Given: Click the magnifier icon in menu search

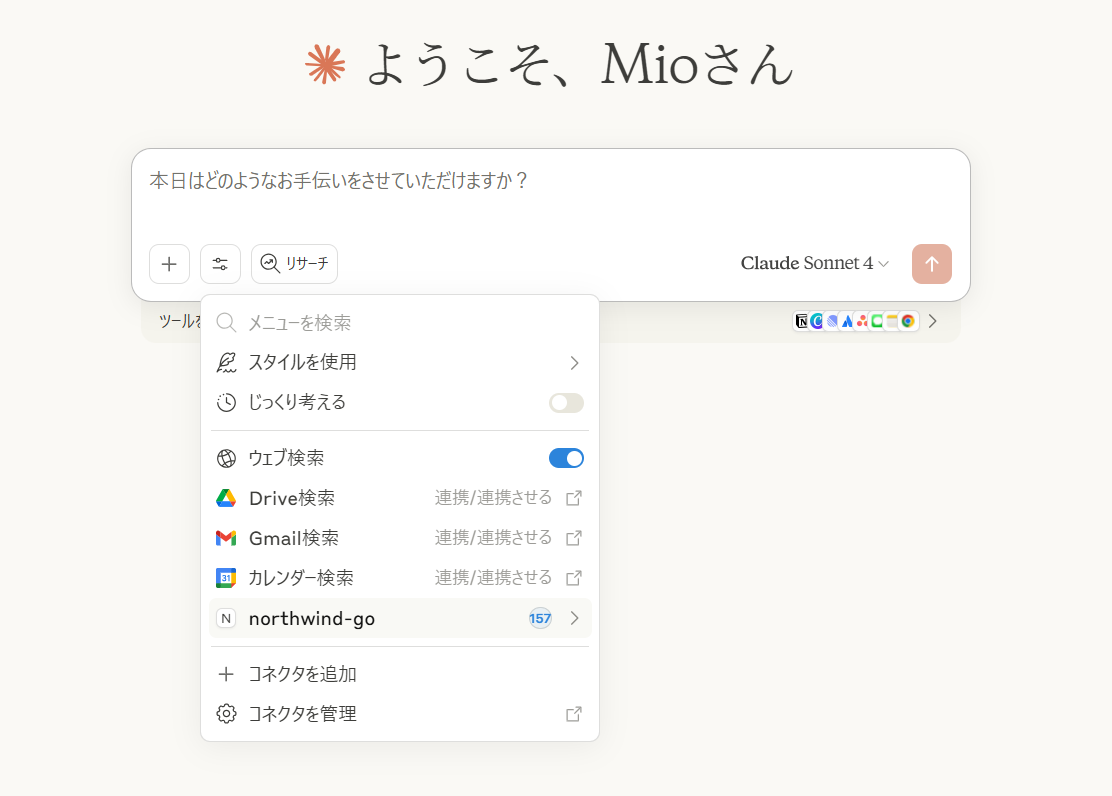Looking at the screenshot, I should (226, 323).
